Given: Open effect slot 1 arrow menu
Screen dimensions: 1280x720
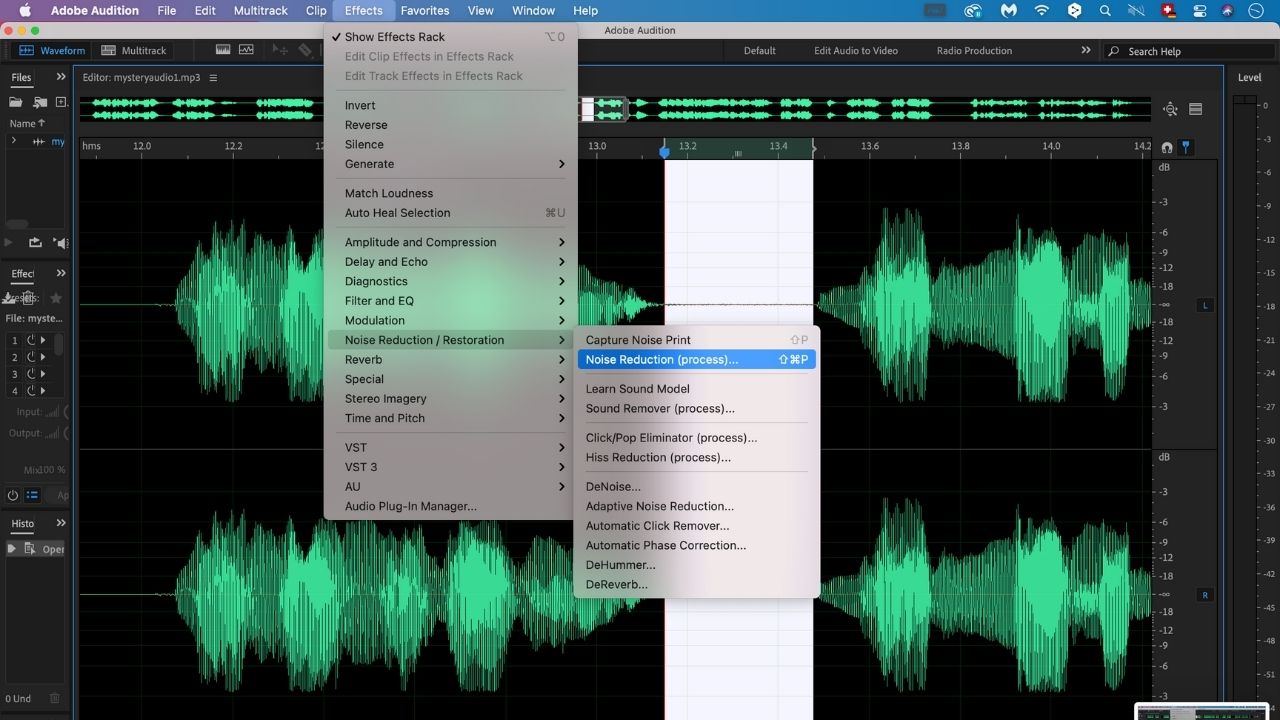Looking at the screenshot, I should point(43,340).
